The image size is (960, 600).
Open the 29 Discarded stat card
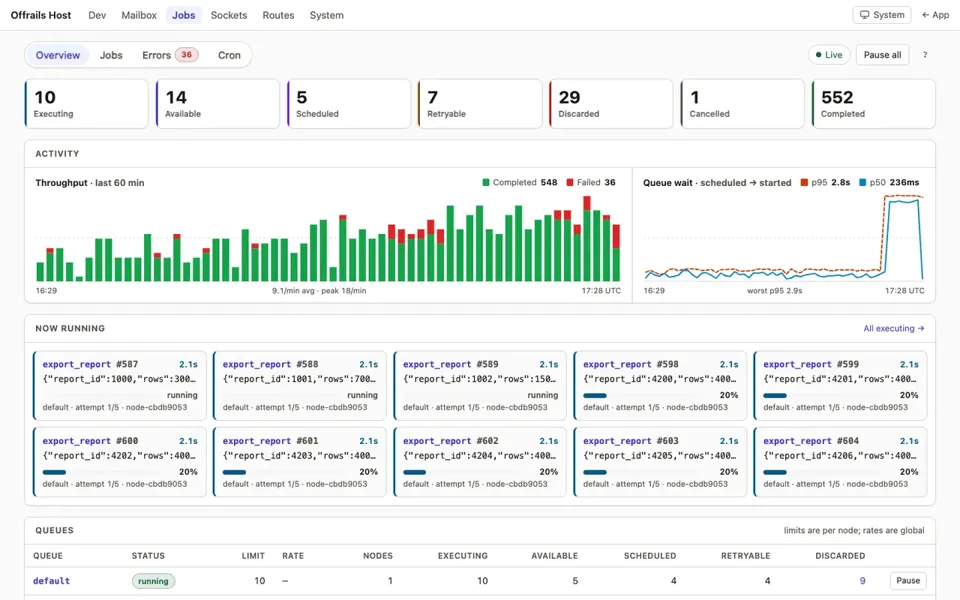(611, 104)
